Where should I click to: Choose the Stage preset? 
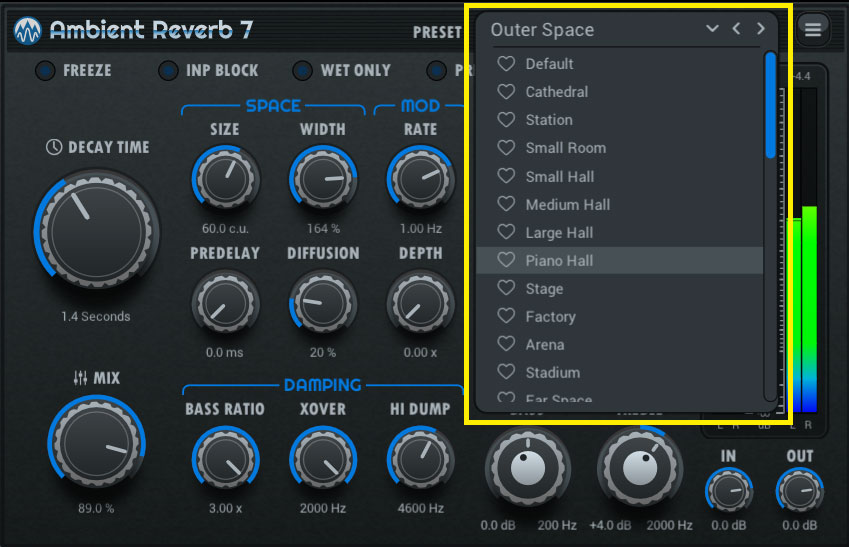pos(619,289)
